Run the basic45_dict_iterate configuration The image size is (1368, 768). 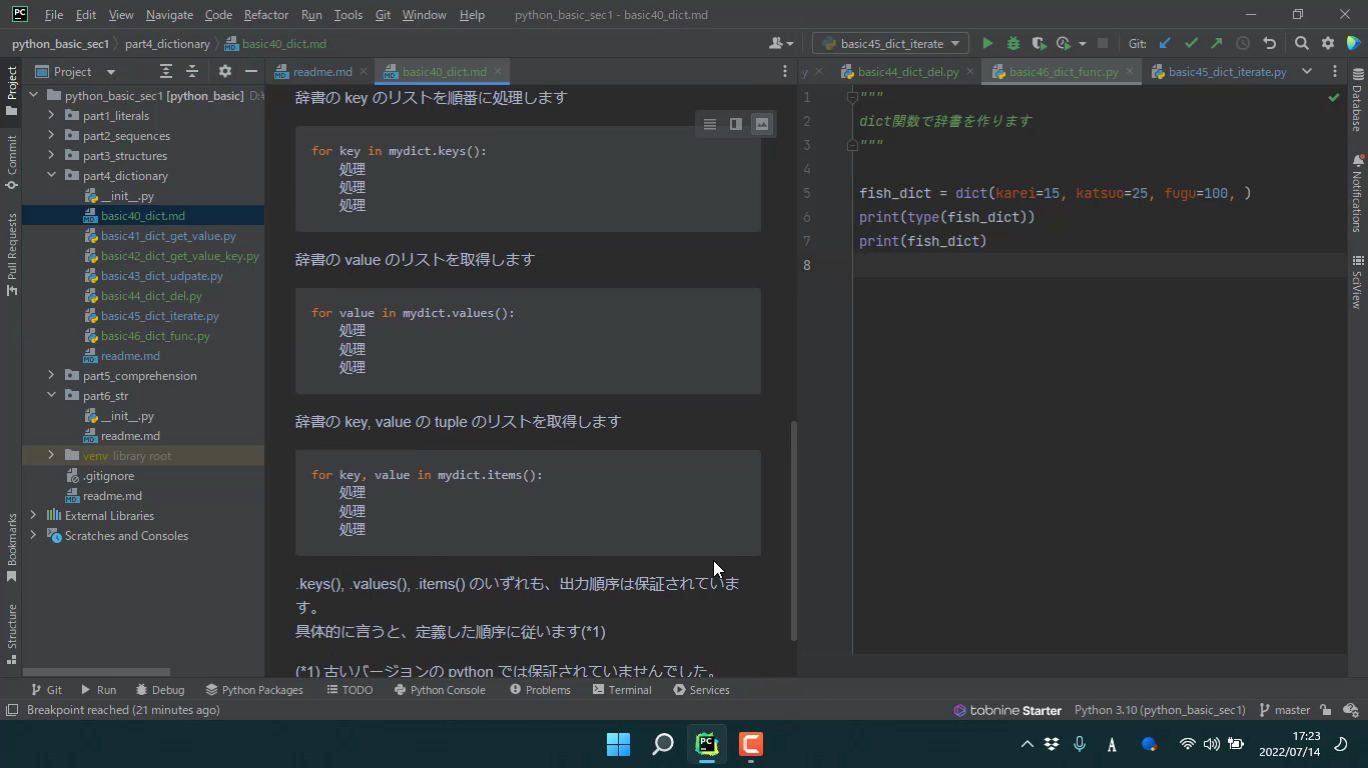[x=987, y=43]
